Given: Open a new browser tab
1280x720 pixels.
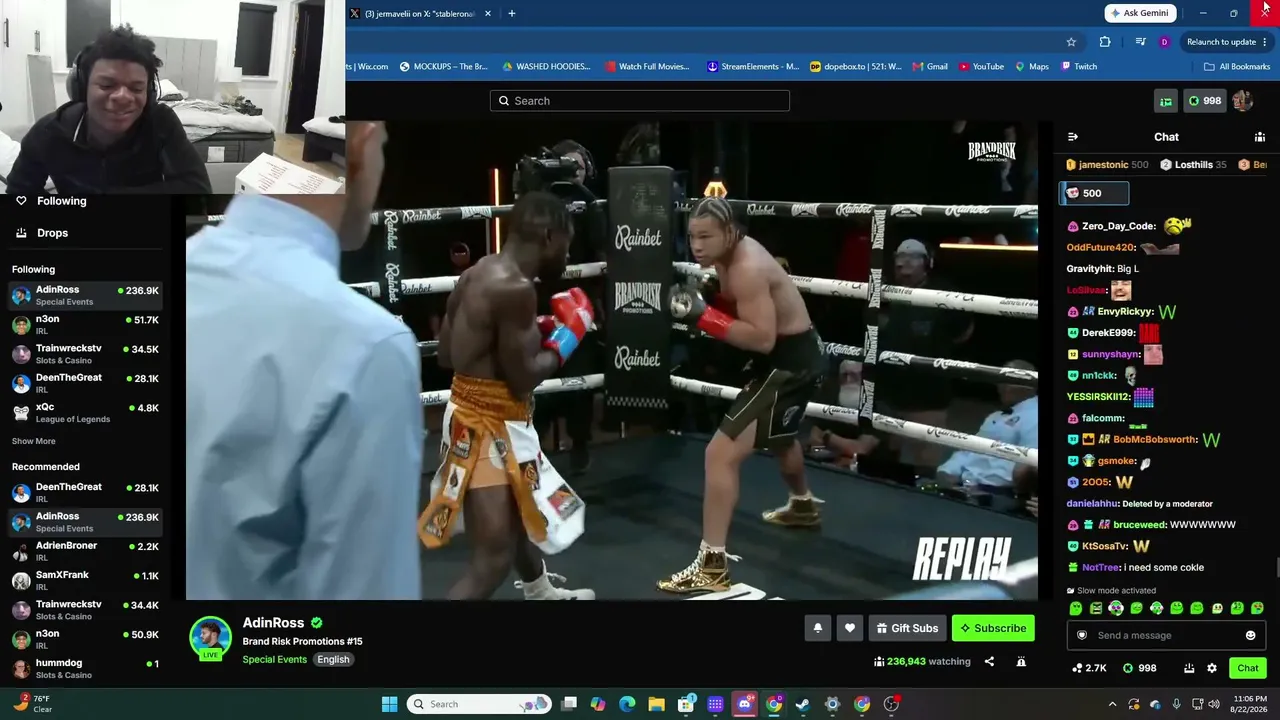Looking at the screenshot, I should pos(511,13).
